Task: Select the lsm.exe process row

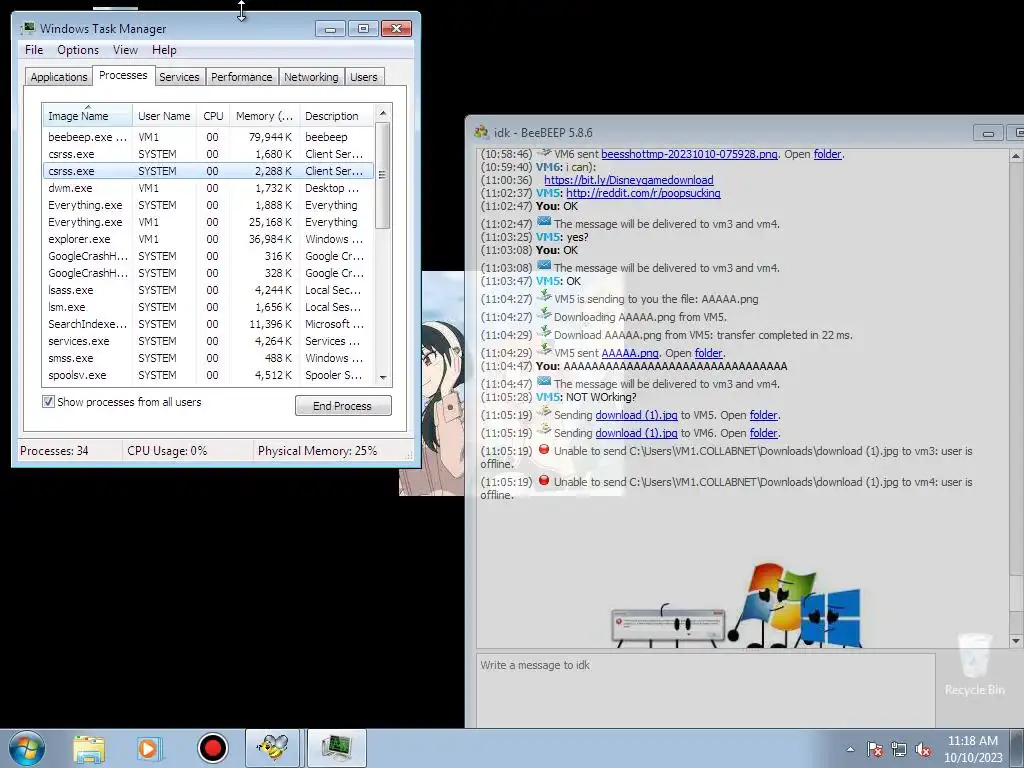Action: (209, 307)
